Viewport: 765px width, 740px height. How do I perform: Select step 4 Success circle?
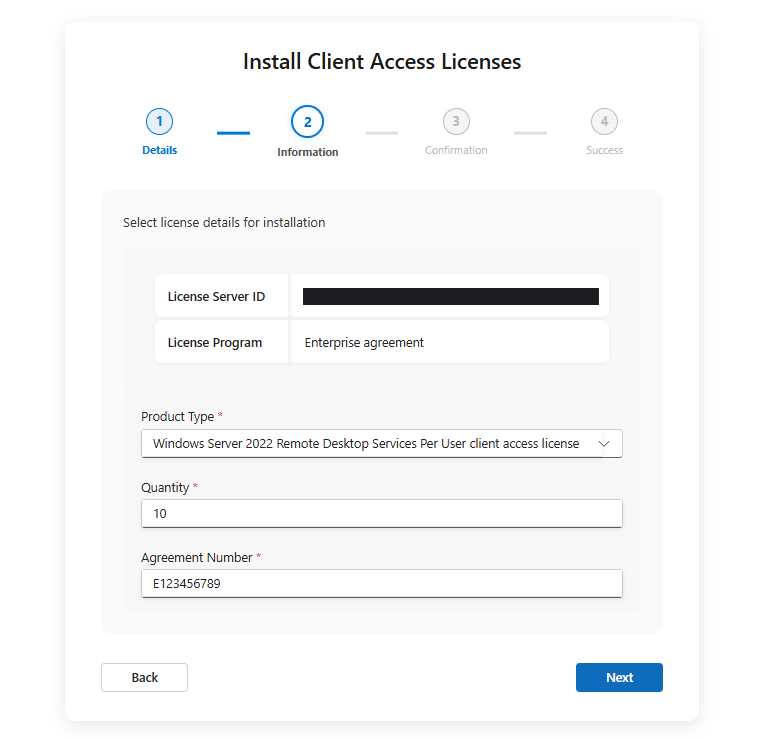[604, 121]
